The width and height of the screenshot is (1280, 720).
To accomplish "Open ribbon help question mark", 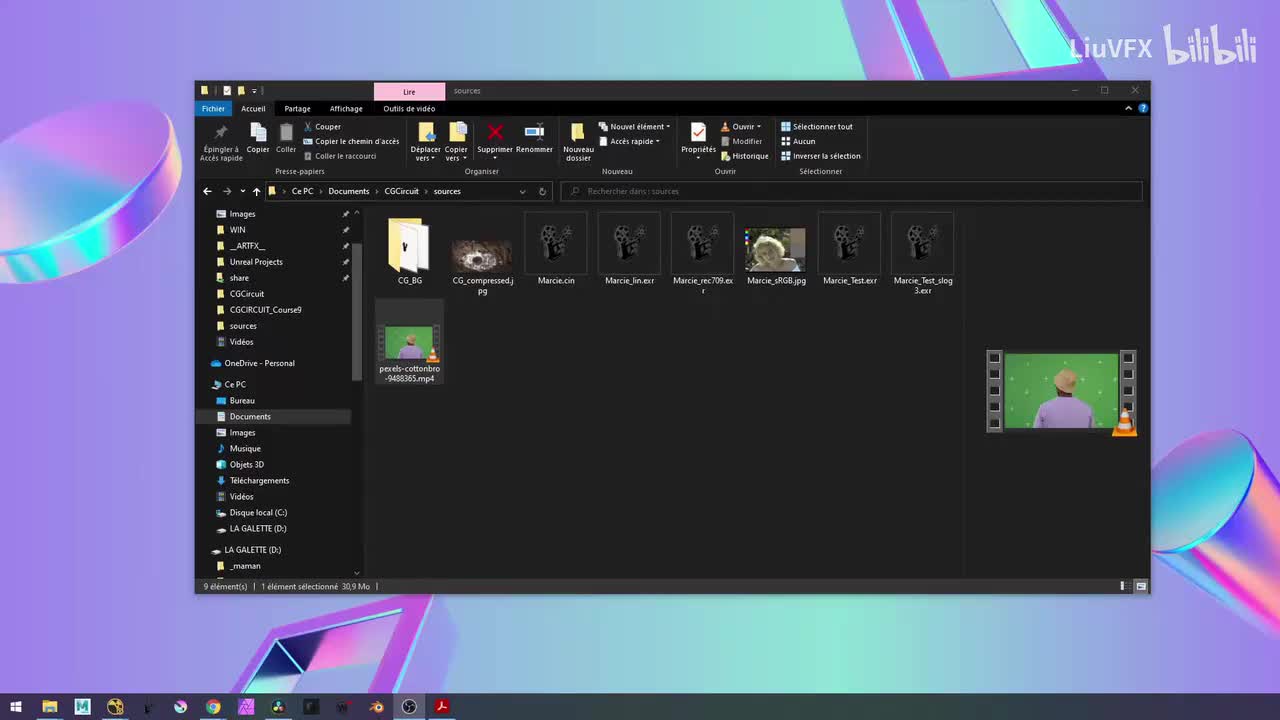I will pos(1143,108).
